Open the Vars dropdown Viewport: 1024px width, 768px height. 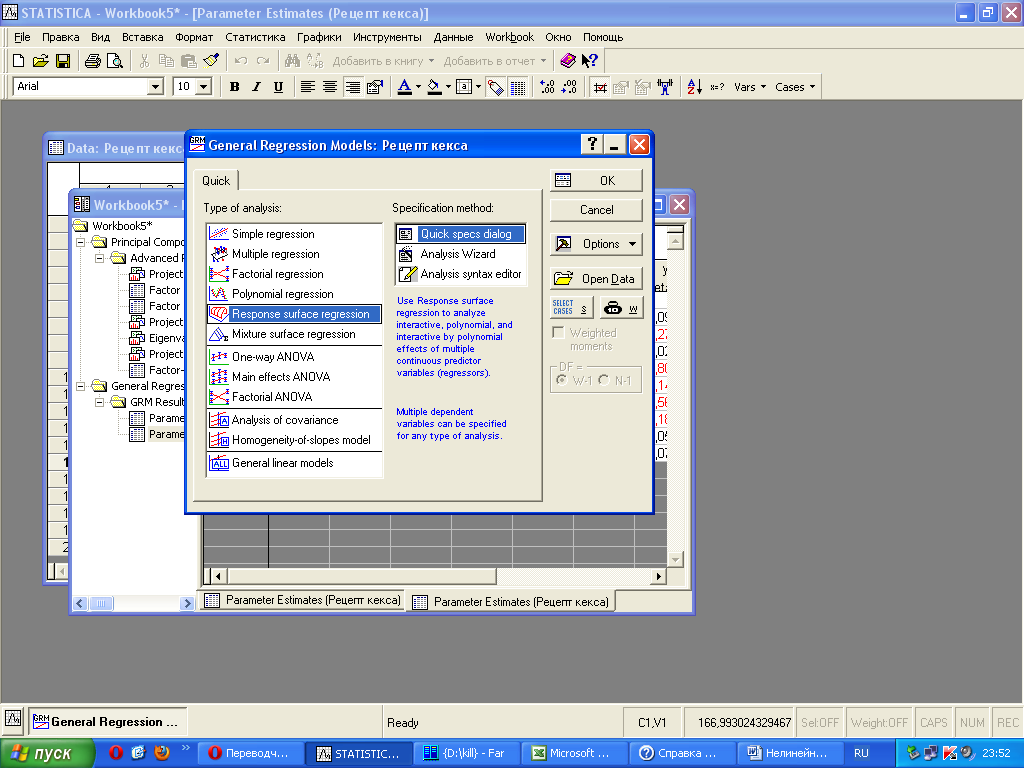coord(750,87)
